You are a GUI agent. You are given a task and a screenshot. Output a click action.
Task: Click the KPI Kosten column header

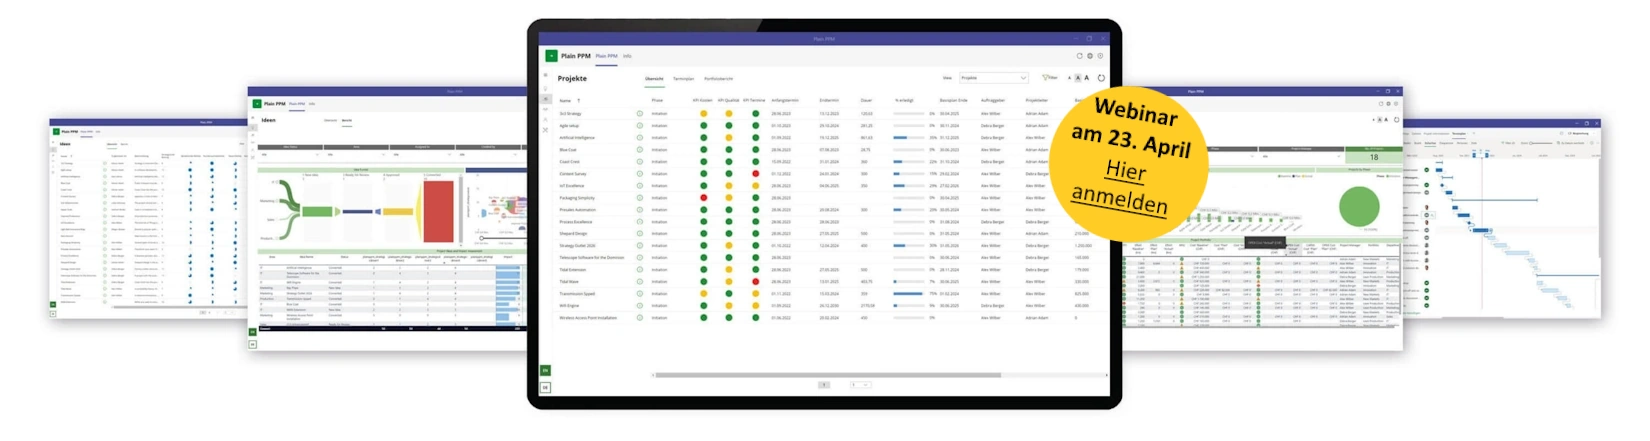(703, 100)
